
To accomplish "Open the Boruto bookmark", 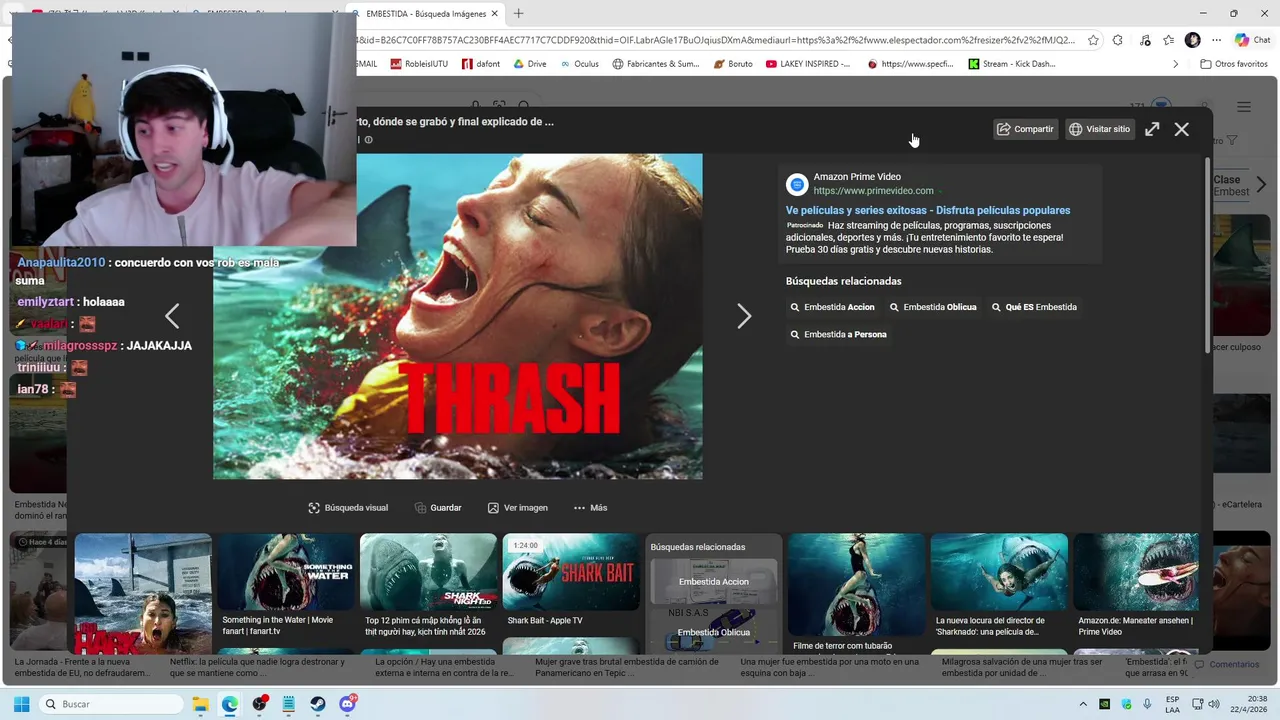I will pos(733,64).
